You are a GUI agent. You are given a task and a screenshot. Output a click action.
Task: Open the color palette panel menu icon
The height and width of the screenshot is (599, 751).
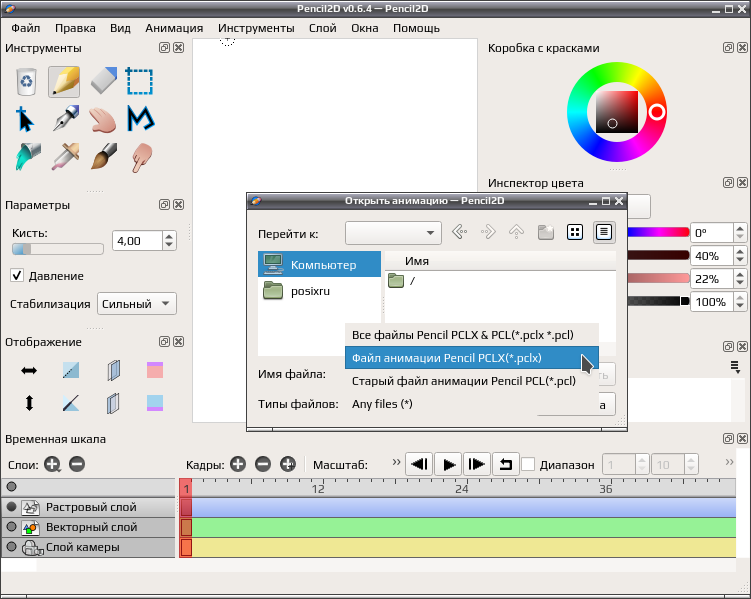[736, 367]
